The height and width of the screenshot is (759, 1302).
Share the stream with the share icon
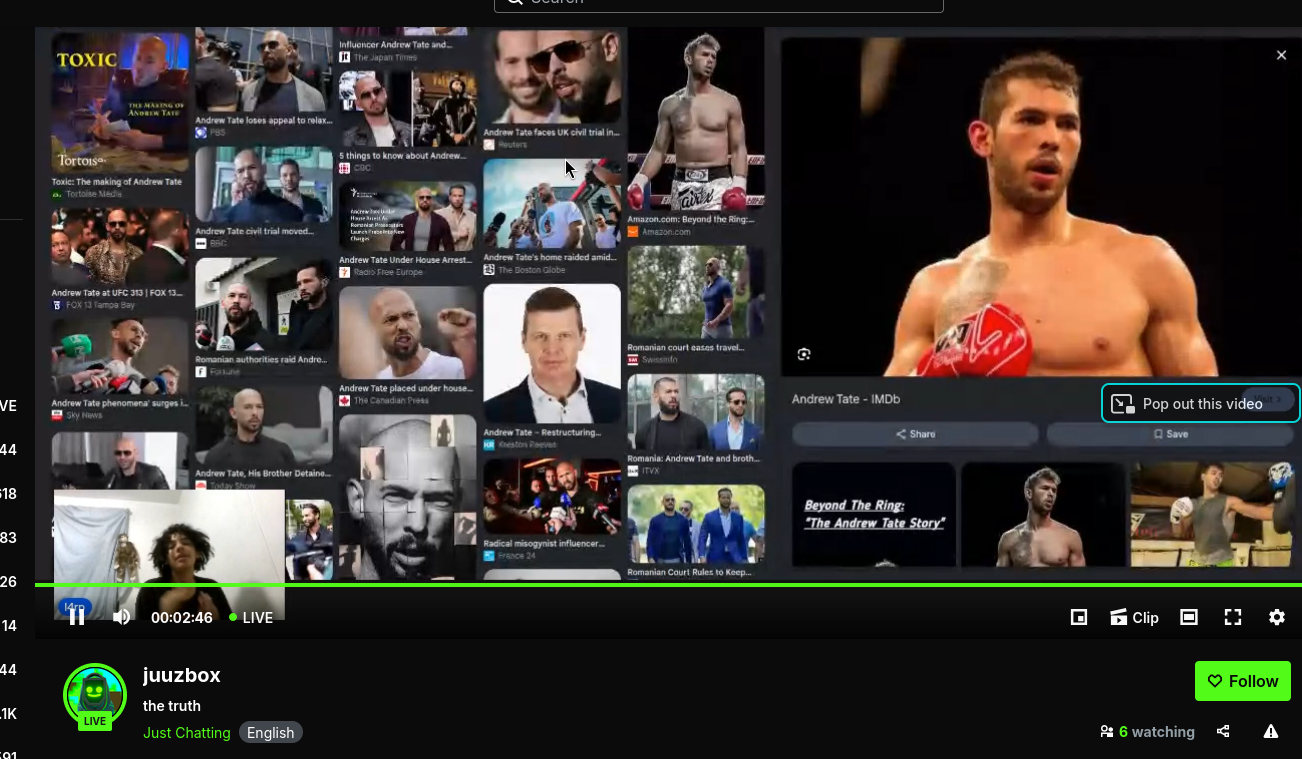(x=1223, y=731)
